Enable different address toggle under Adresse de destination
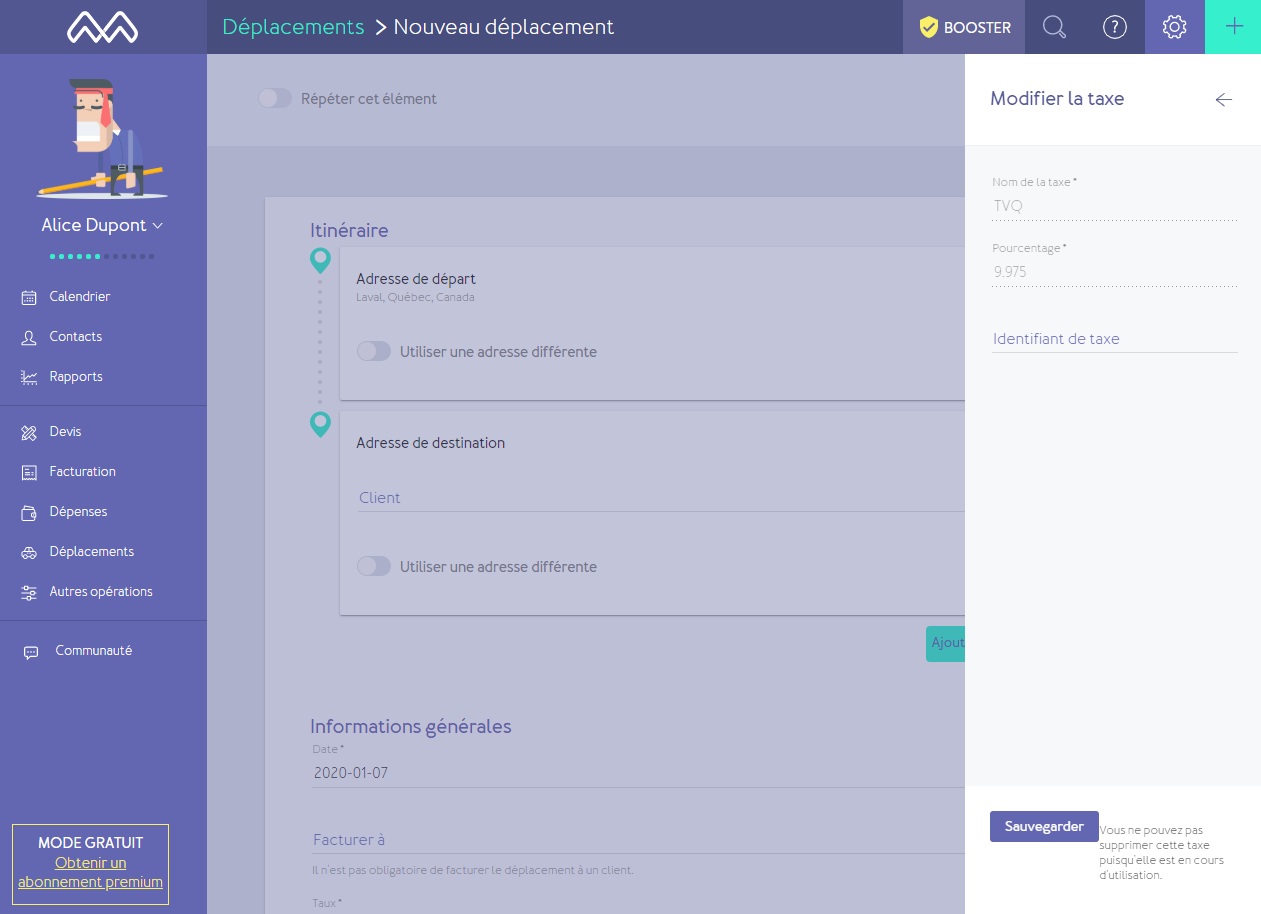The height and width of the screenshot is (914, 1261). pos(374,566)
